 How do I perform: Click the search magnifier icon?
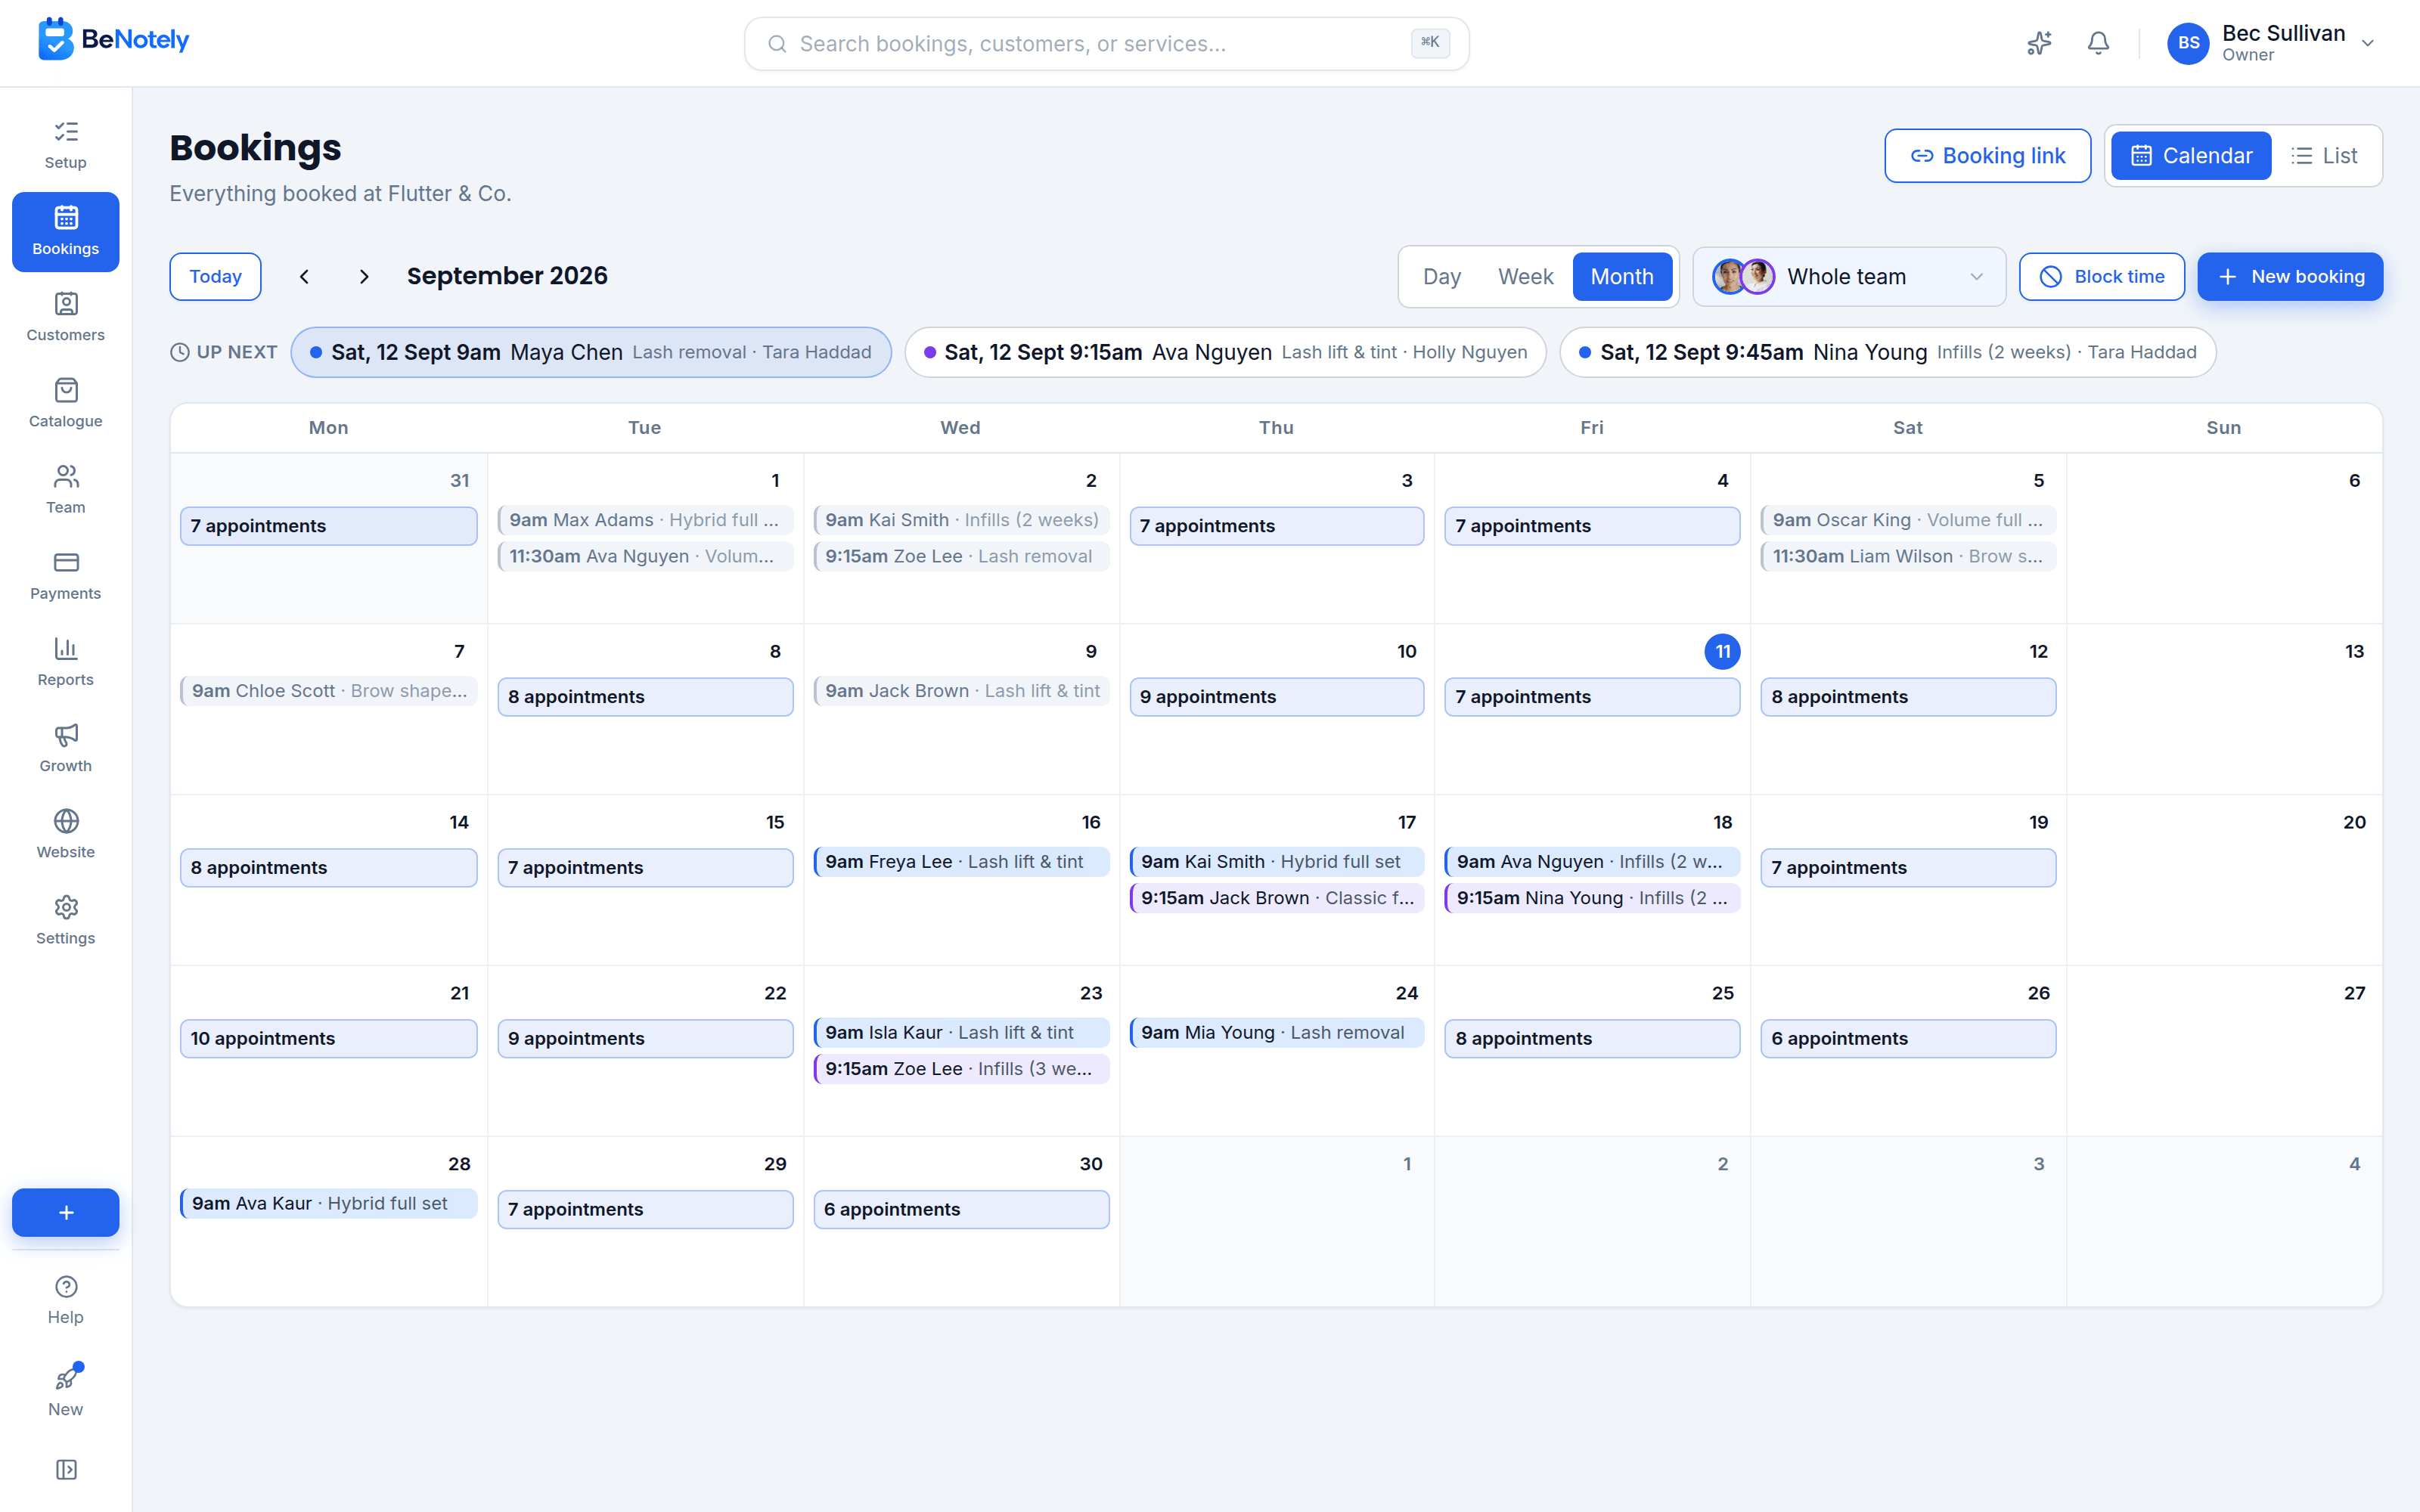776,44
